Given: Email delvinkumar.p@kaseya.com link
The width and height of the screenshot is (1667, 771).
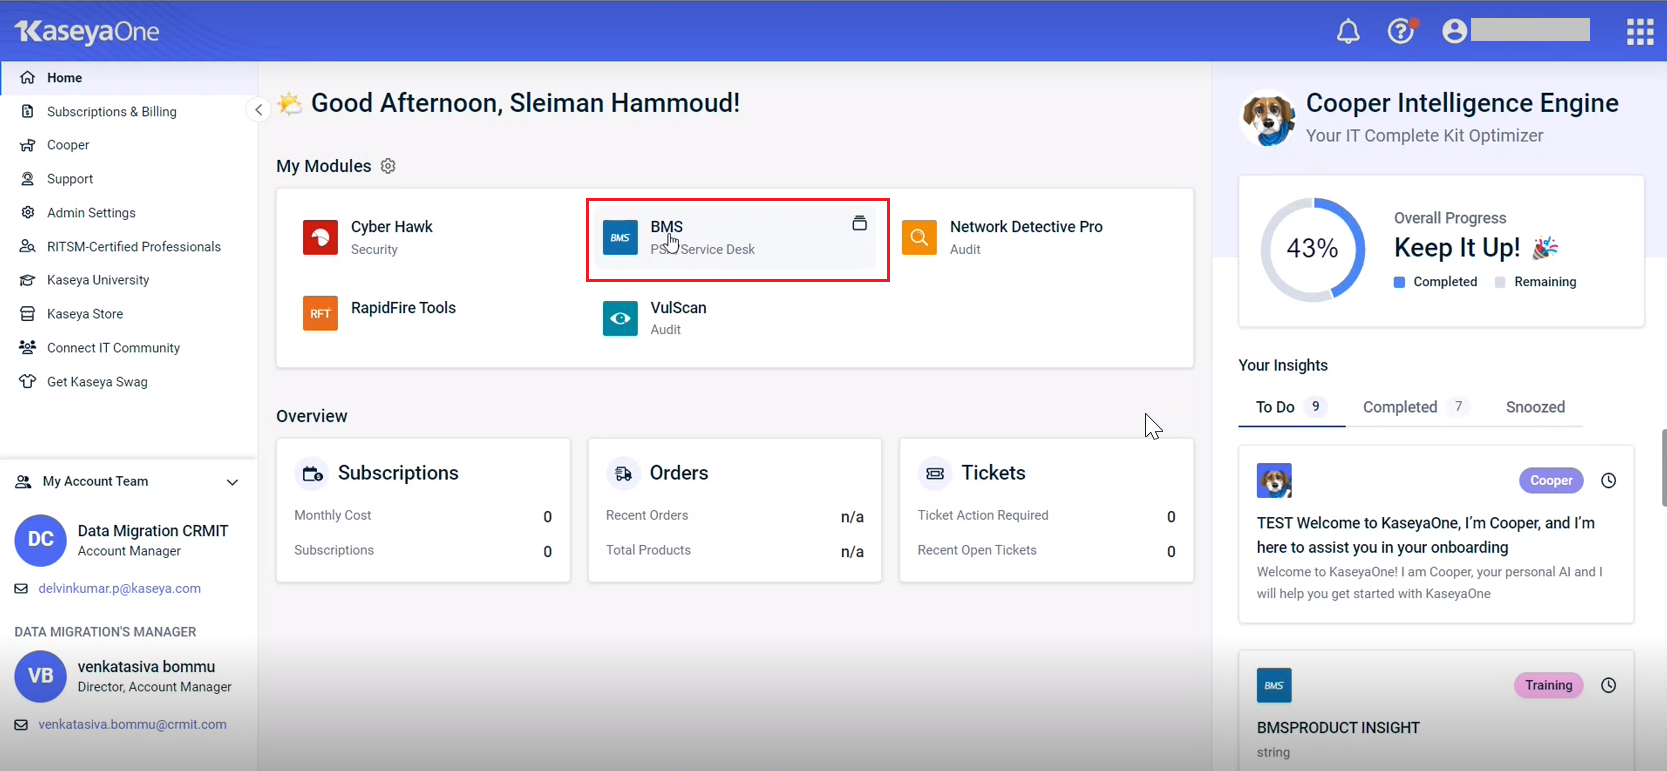Looking at the screenshot, I should (119, 589).
